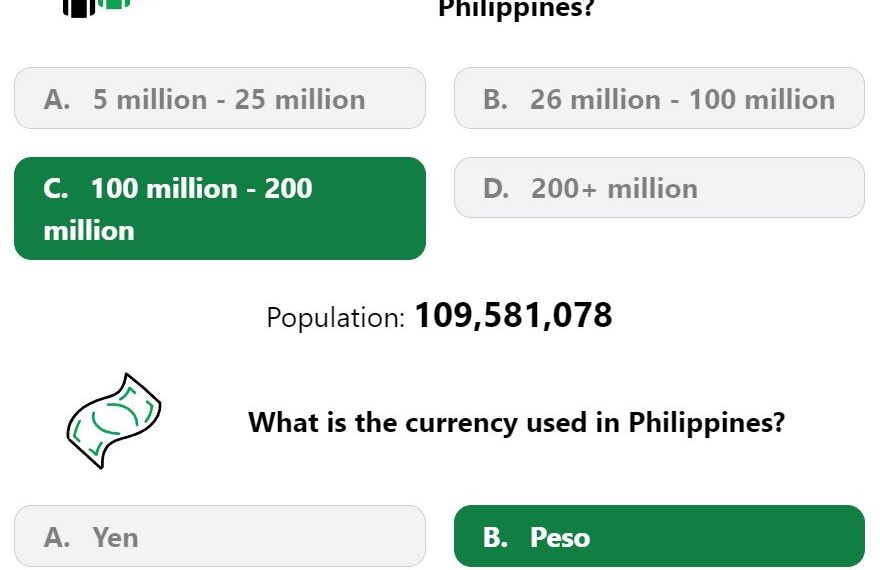The image size is (880, 570).
Task: Select the '200+ million' answer option
Action: click(659, 187)
